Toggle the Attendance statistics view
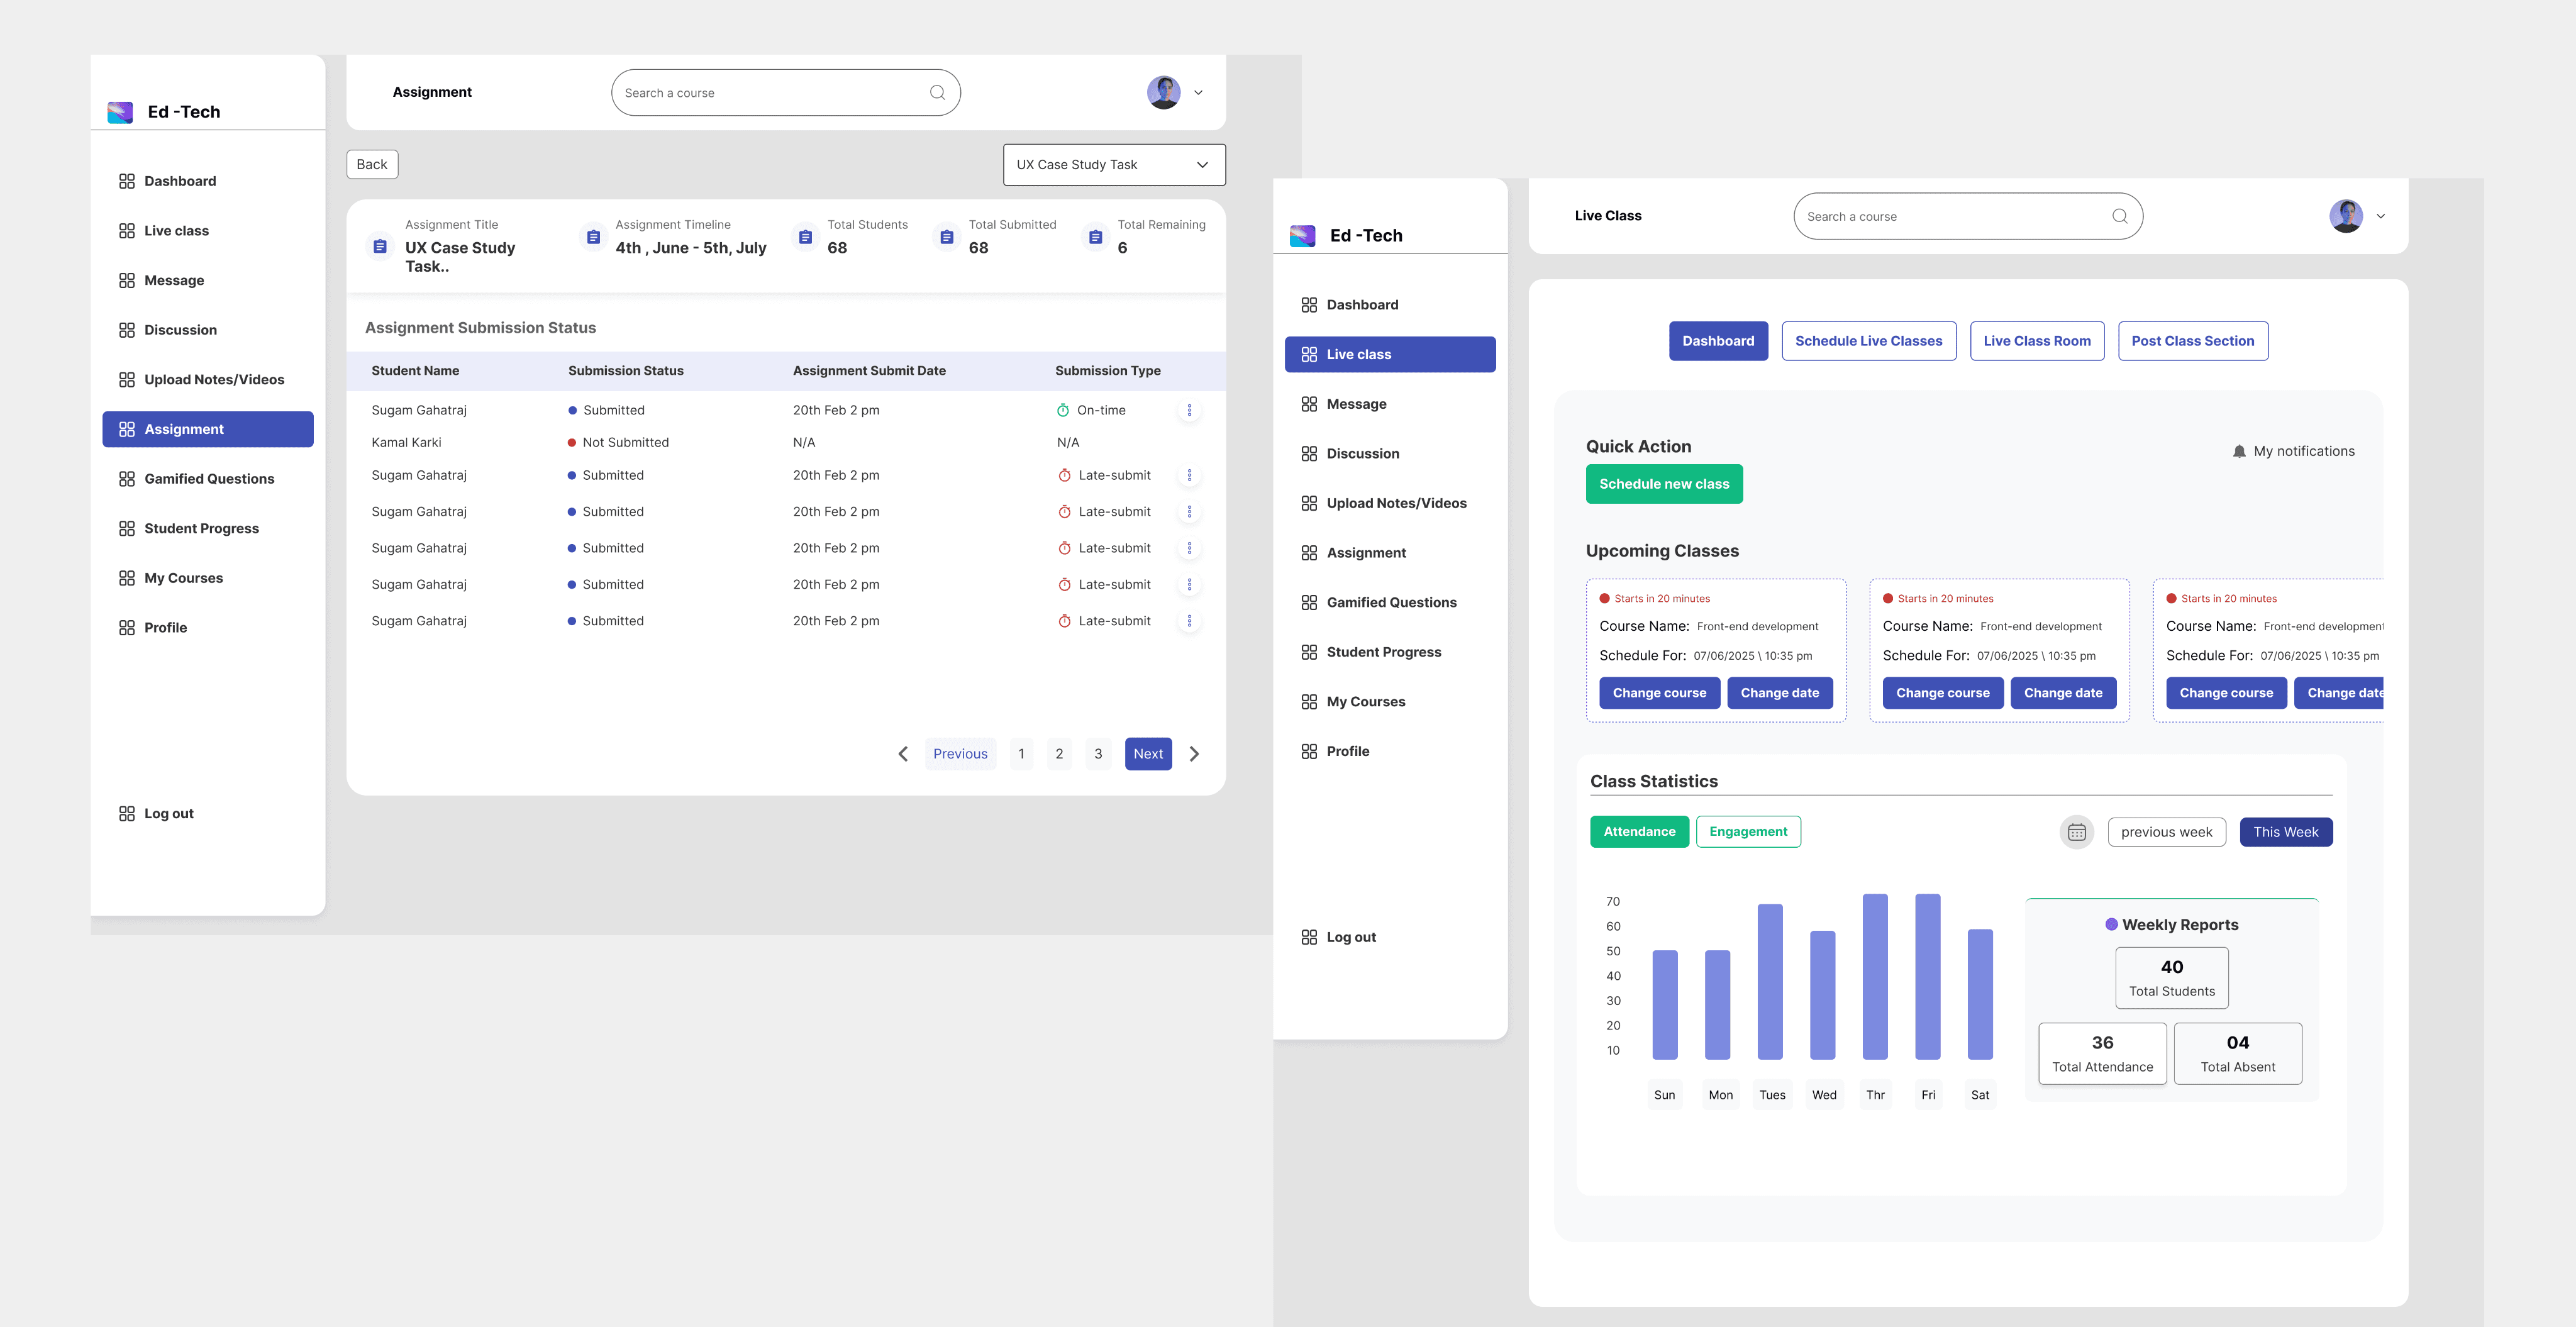Screen dimensions: 2576x1327 point(1639,832)
